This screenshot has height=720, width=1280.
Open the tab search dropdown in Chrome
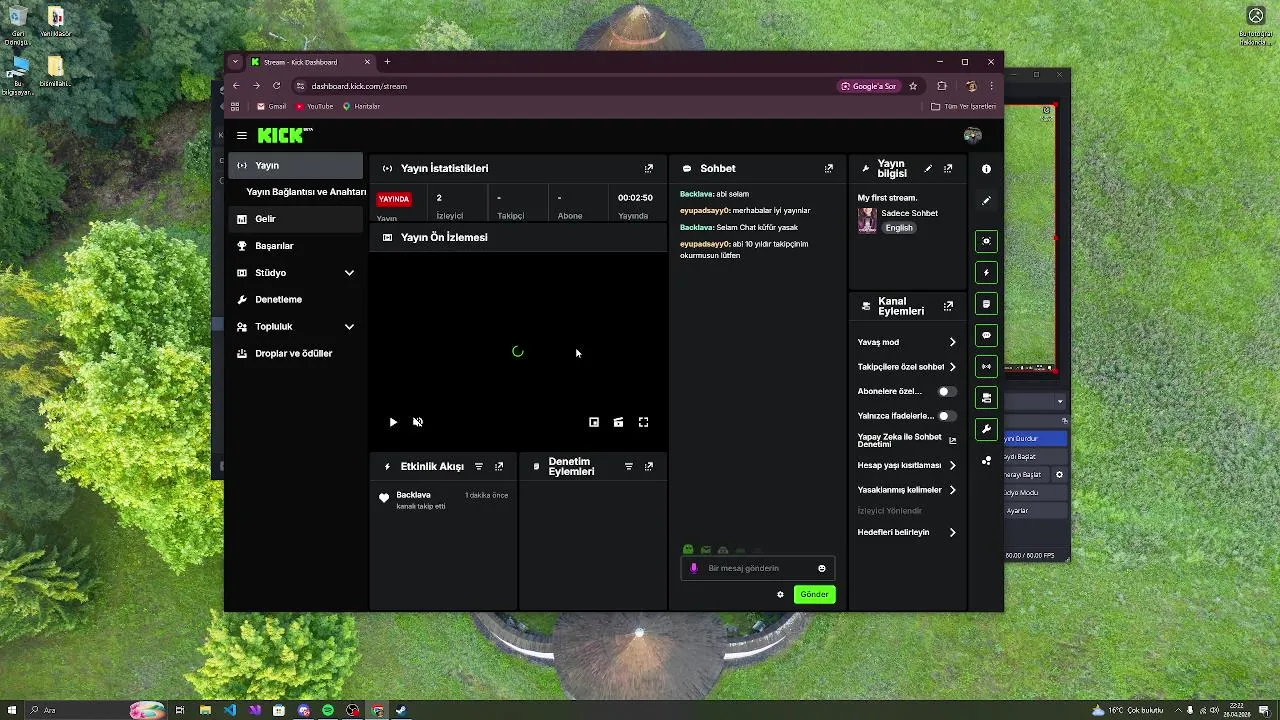(x=235, y=62)
